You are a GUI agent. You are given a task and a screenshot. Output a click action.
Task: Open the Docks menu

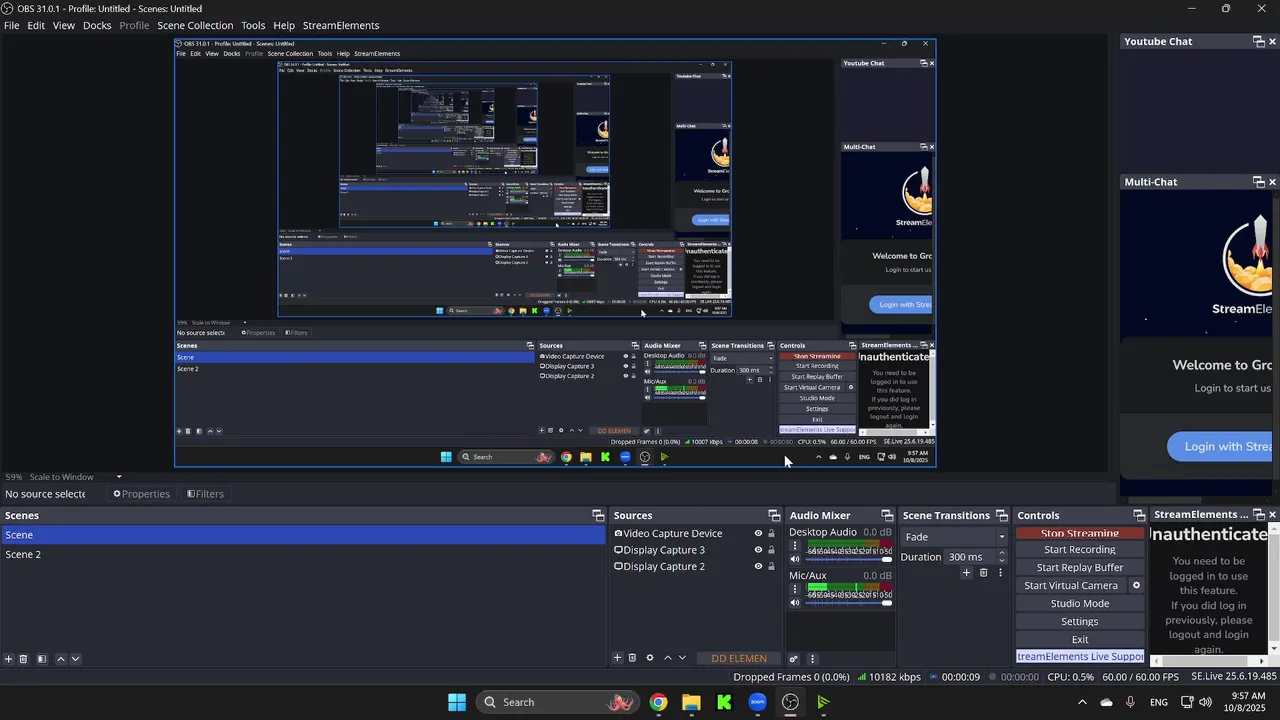(97, 25)
